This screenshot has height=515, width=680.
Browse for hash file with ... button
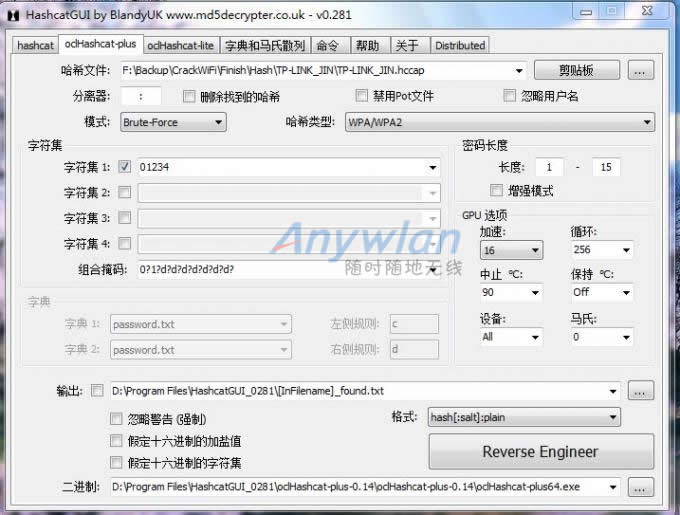[x=640, y=70]
